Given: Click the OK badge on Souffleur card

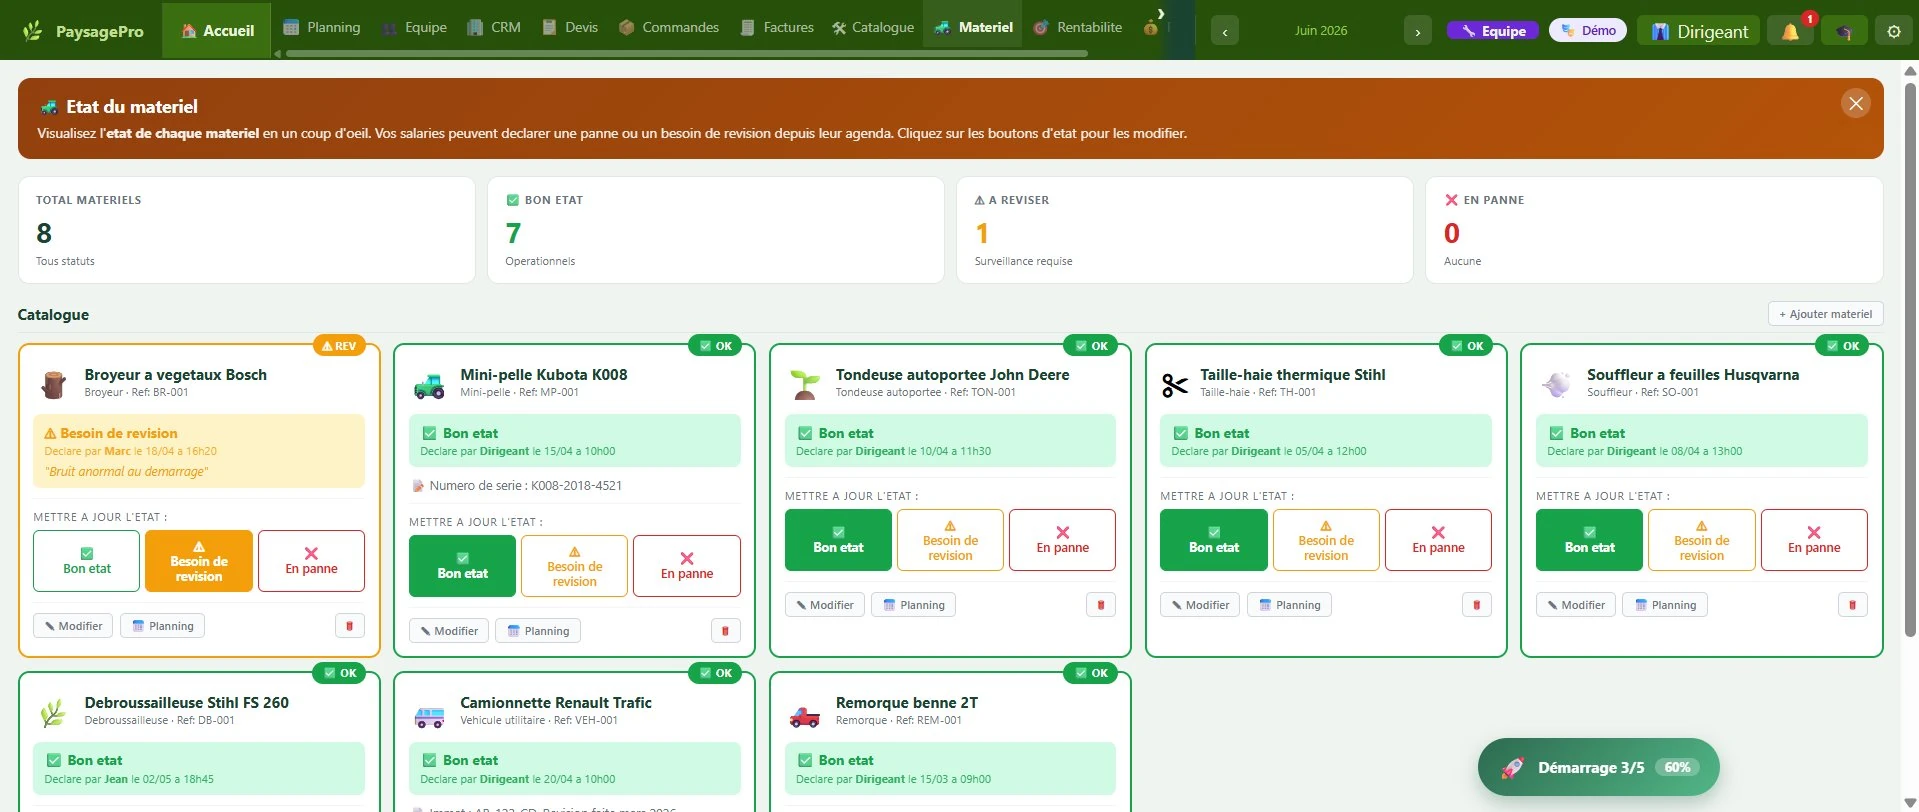Looking at the screenshot, I should pyautogui.click(x=1842, y=346).
